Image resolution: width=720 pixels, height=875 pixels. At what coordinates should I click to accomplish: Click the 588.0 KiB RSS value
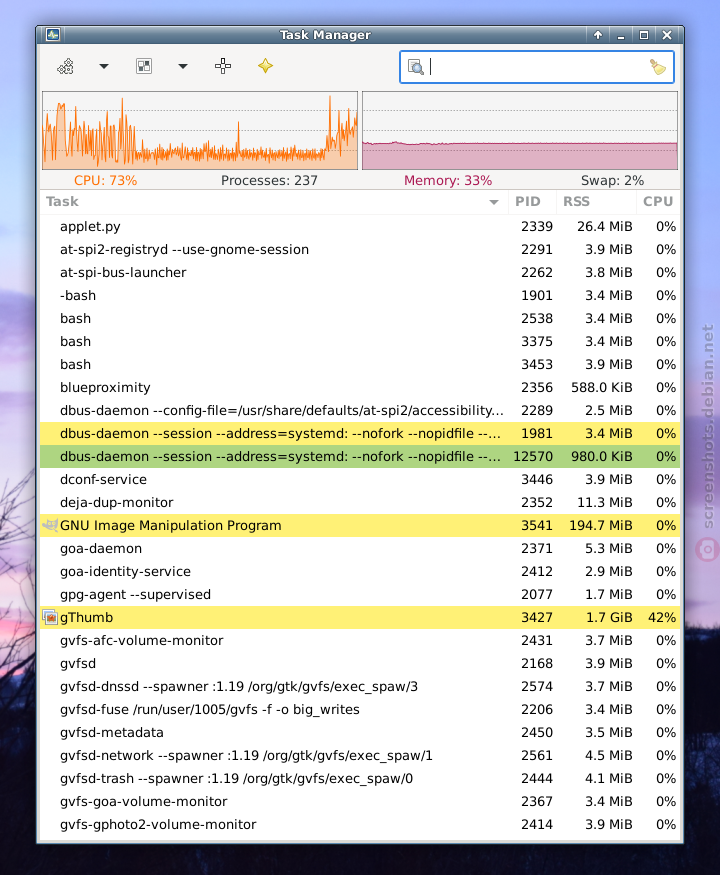602,387
